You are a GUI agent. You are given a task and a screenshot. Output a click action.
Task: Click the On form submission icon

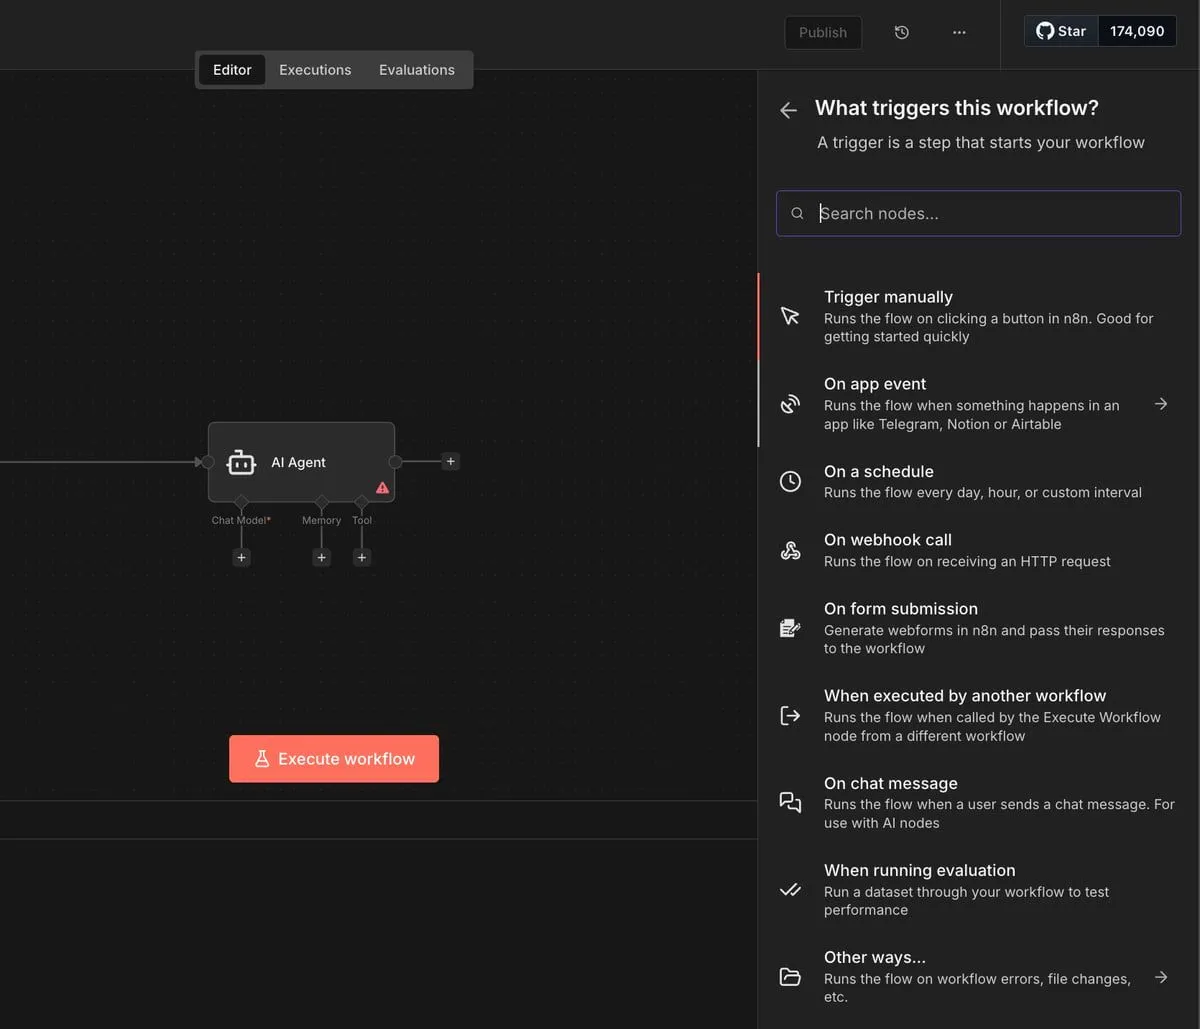pyautogui.click(x=790, y=628)
